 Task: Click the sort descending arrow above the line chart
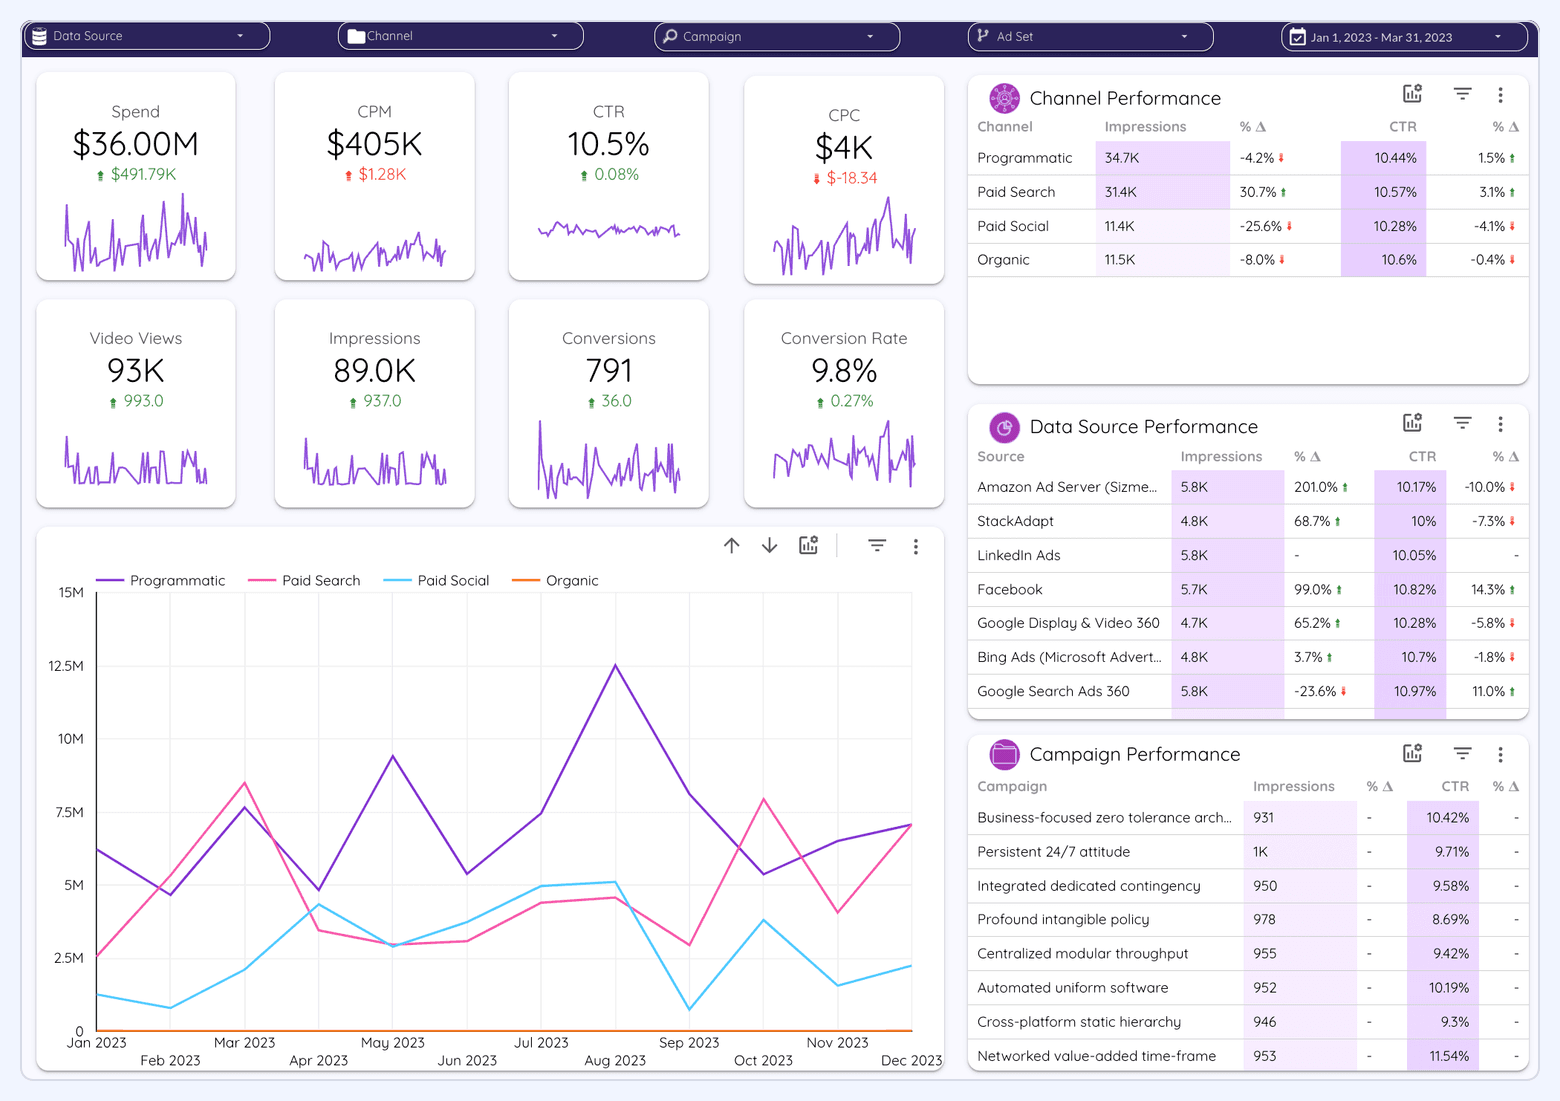[x=769, y=546]
